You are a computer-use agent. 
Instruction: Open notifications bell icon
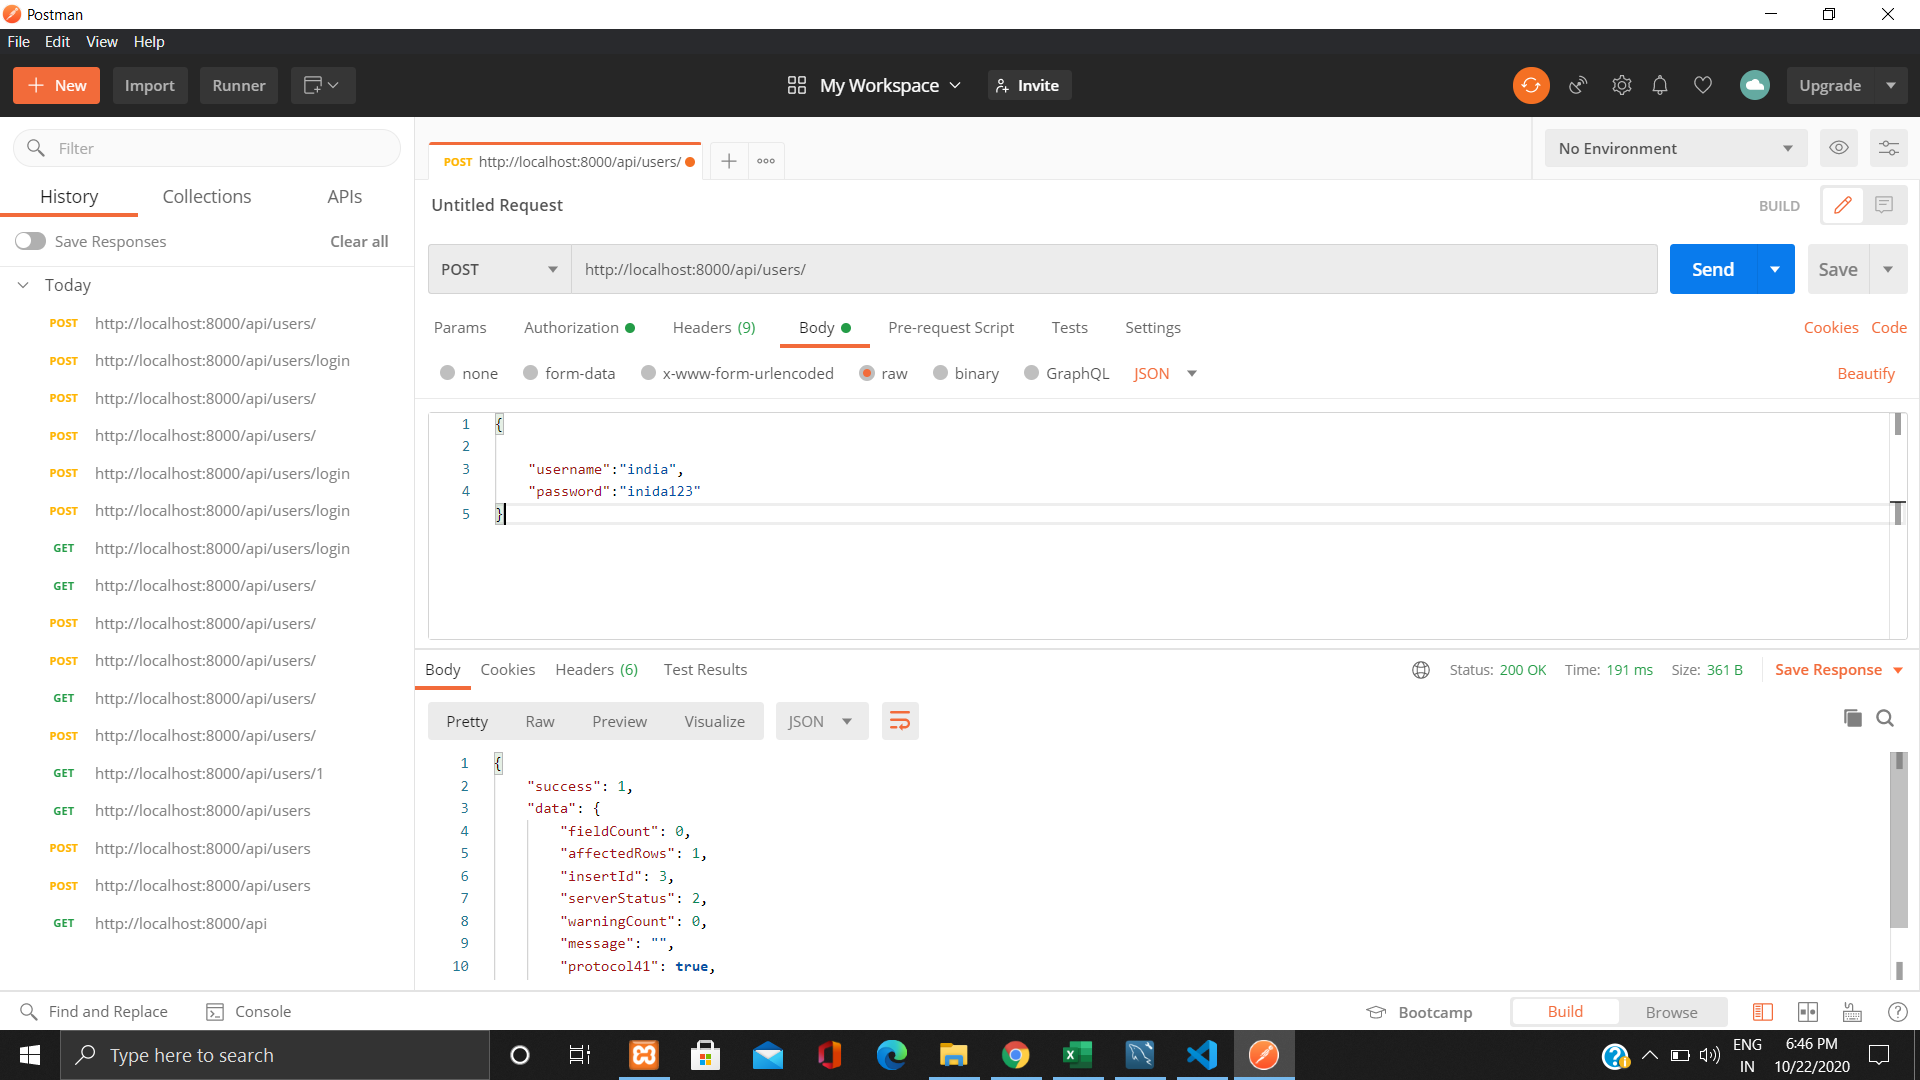click(x=1660, y=86)
